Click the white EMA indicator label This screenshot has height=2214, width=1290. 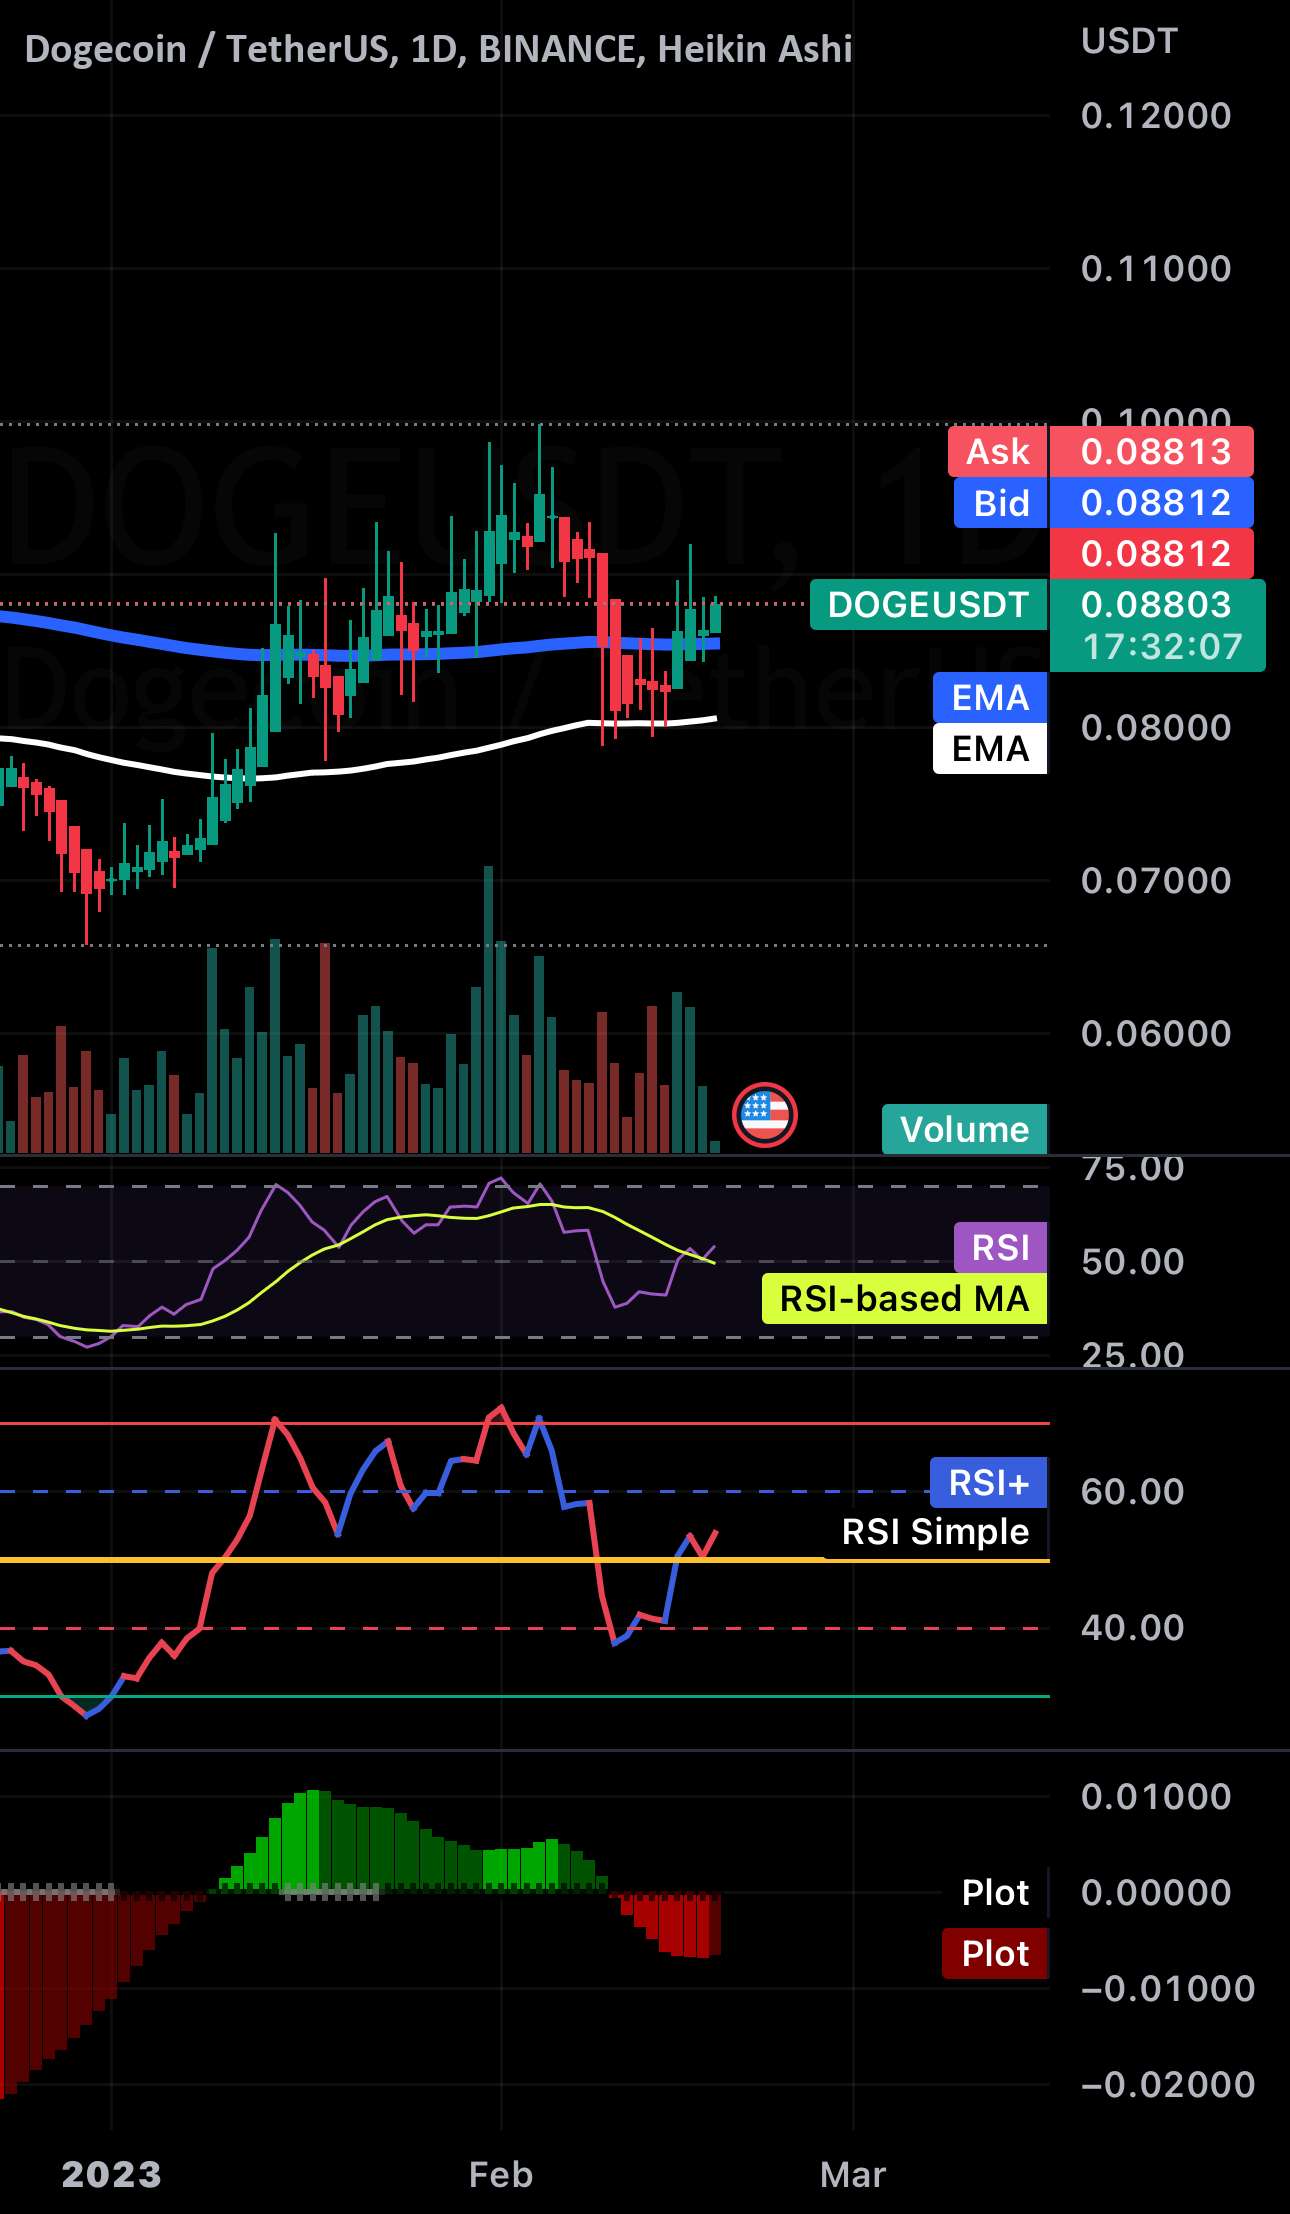990,749
